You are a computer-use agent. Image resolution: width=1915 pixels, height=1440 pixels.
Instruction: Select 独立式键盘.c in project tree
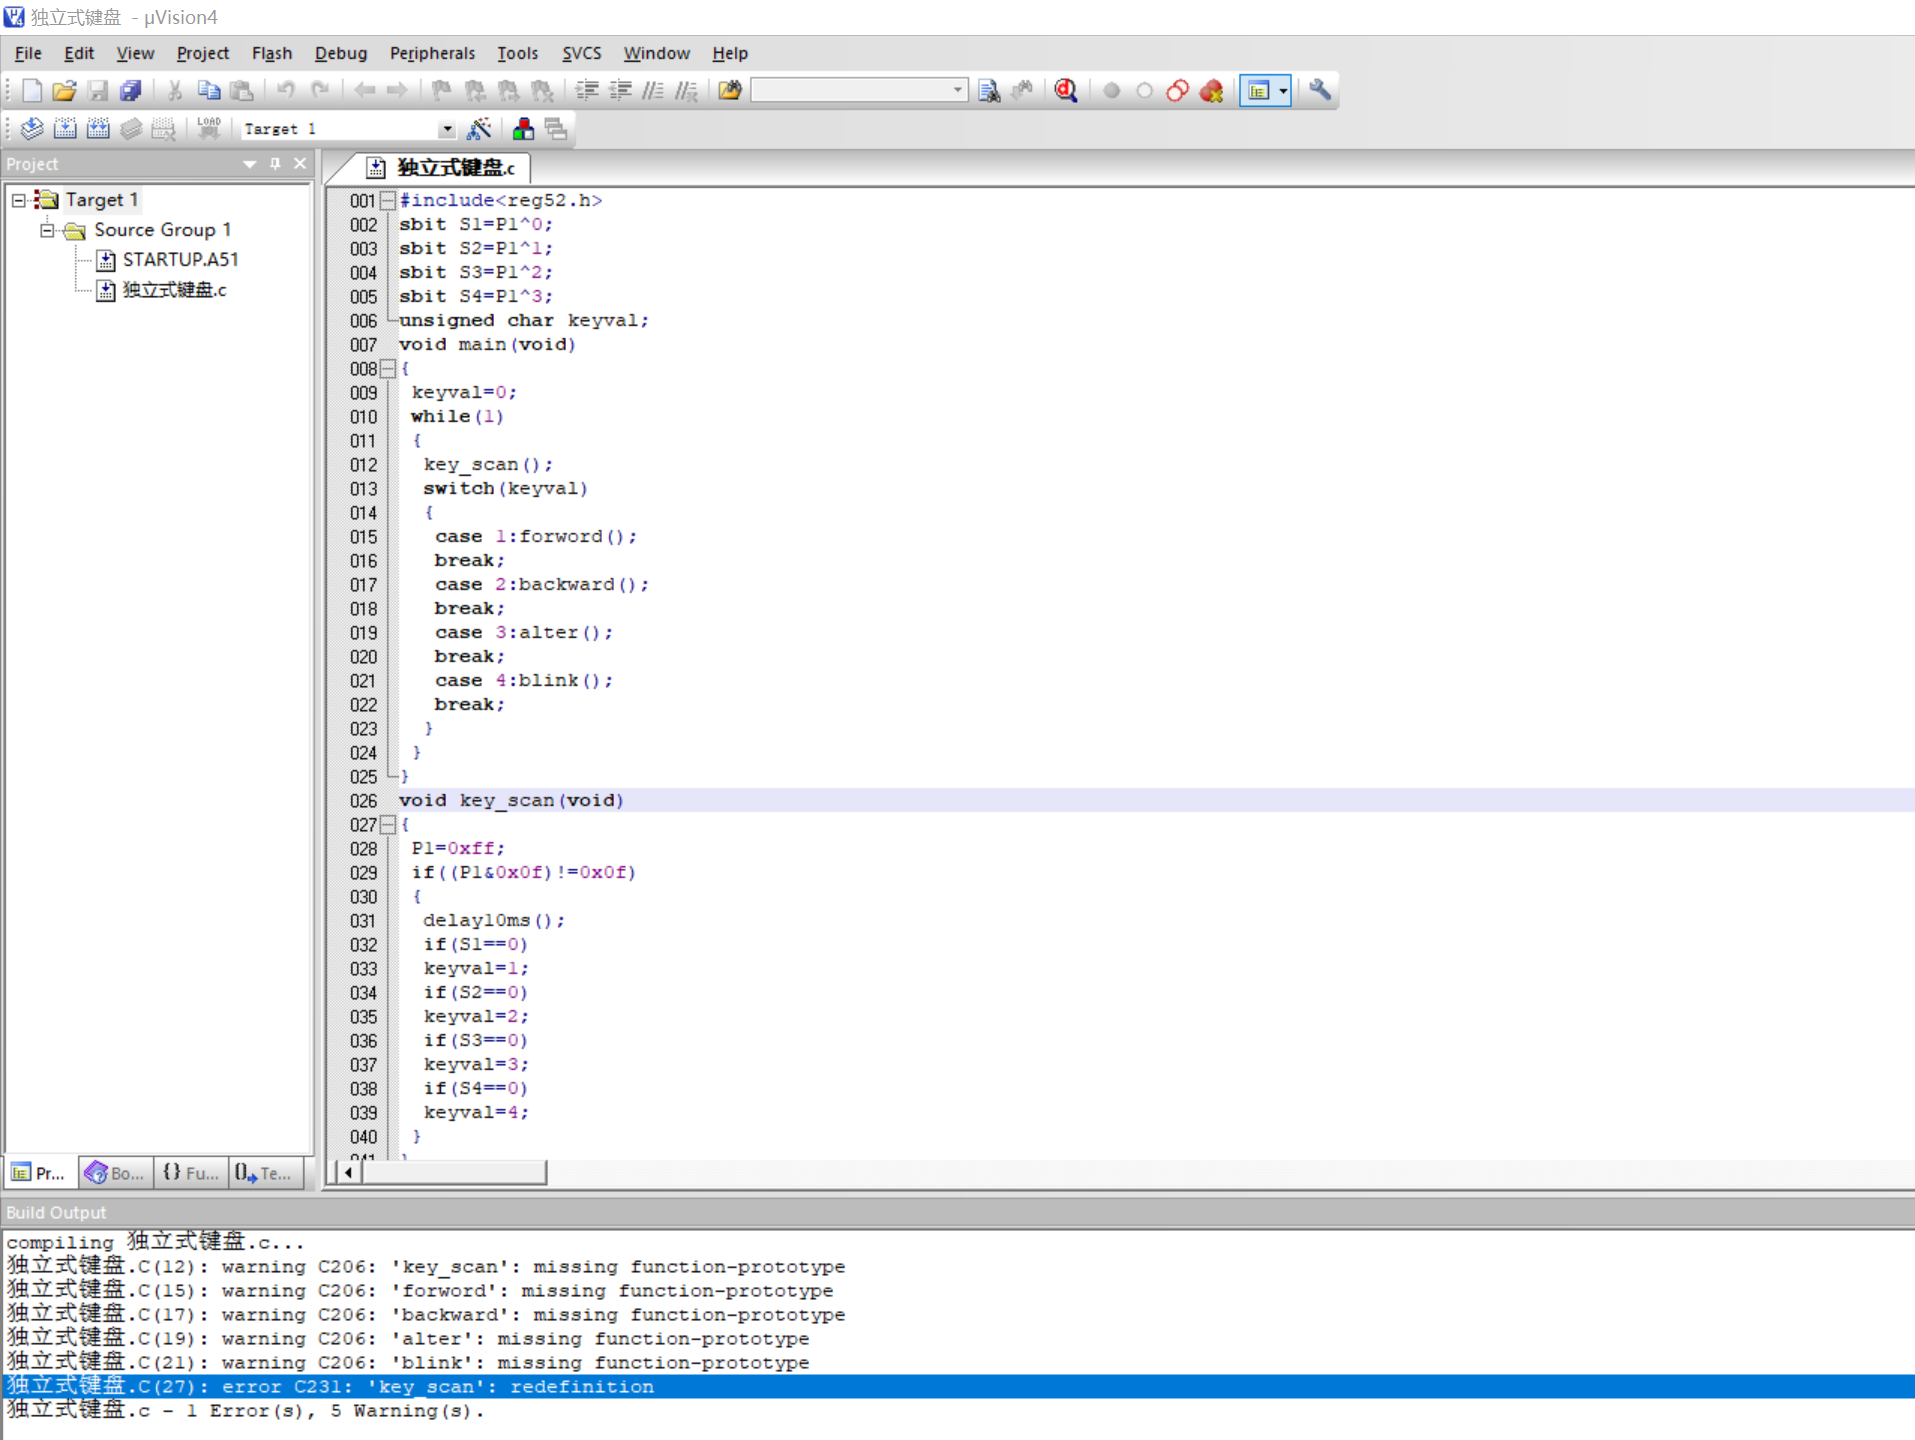coord(174,290)
